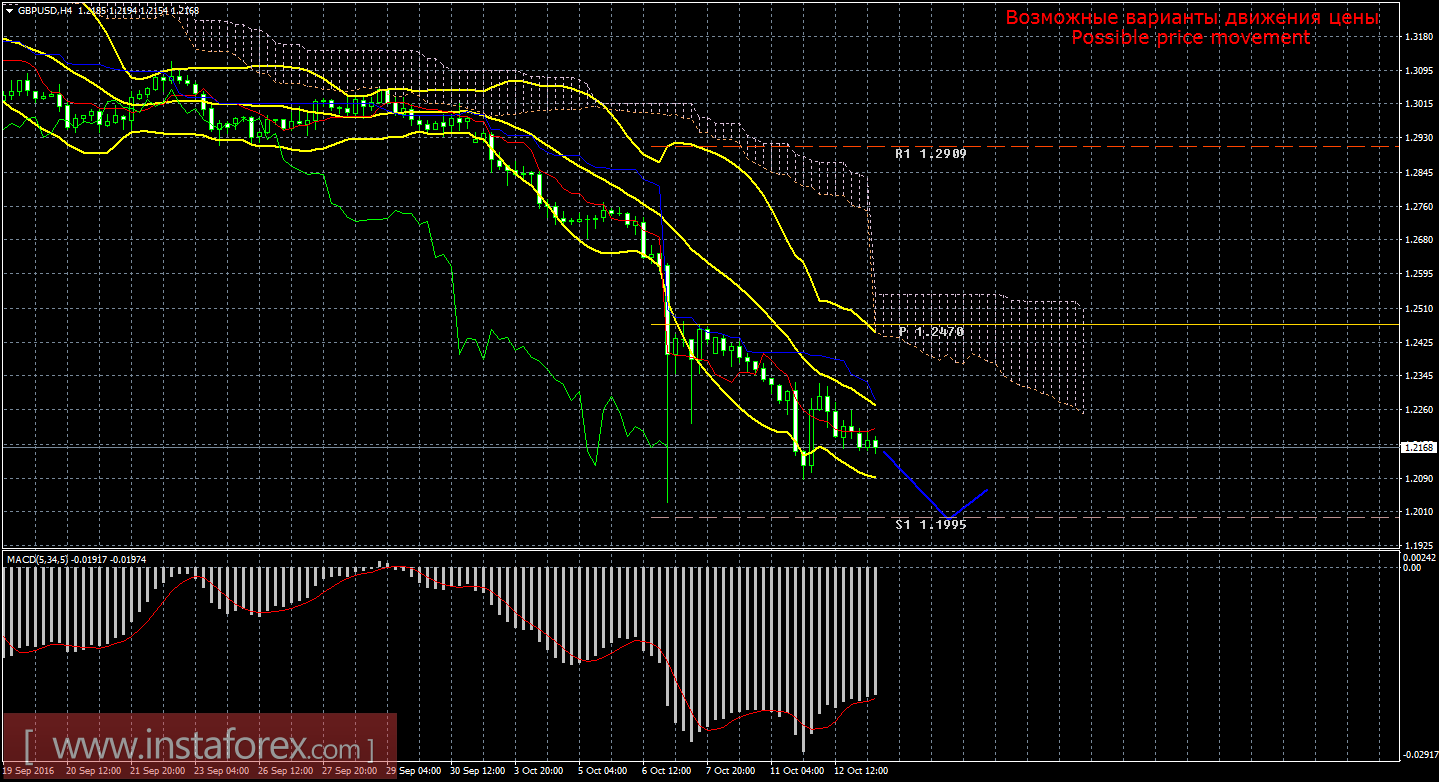Click the 6 Oct 12:00 time label
This screenshot has width=1439, height=782.
pyautogui.click(x=666, y=771)
